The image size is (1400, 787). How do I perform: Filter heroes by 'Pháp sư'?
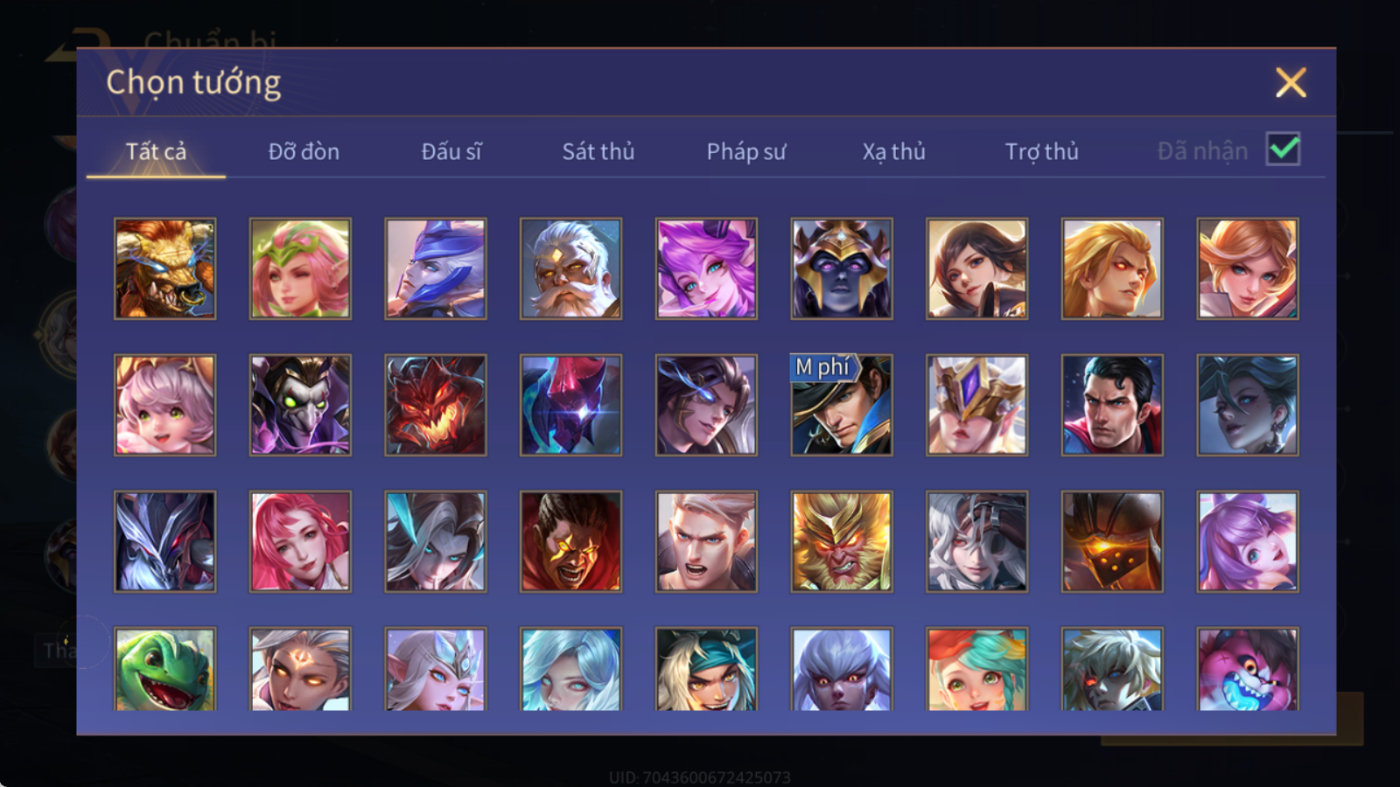click(x=746, y=151)
